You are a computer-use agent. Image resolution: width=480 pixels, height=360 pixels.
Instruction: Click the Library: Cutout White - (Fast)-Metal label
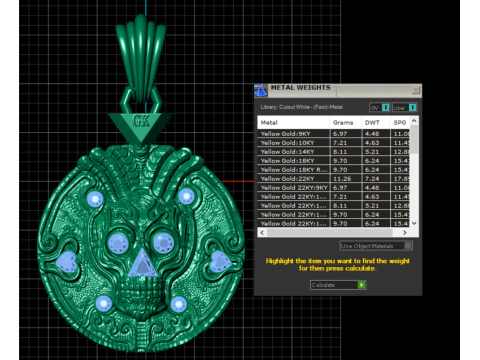pyautogui.click(x=302, y=107)
